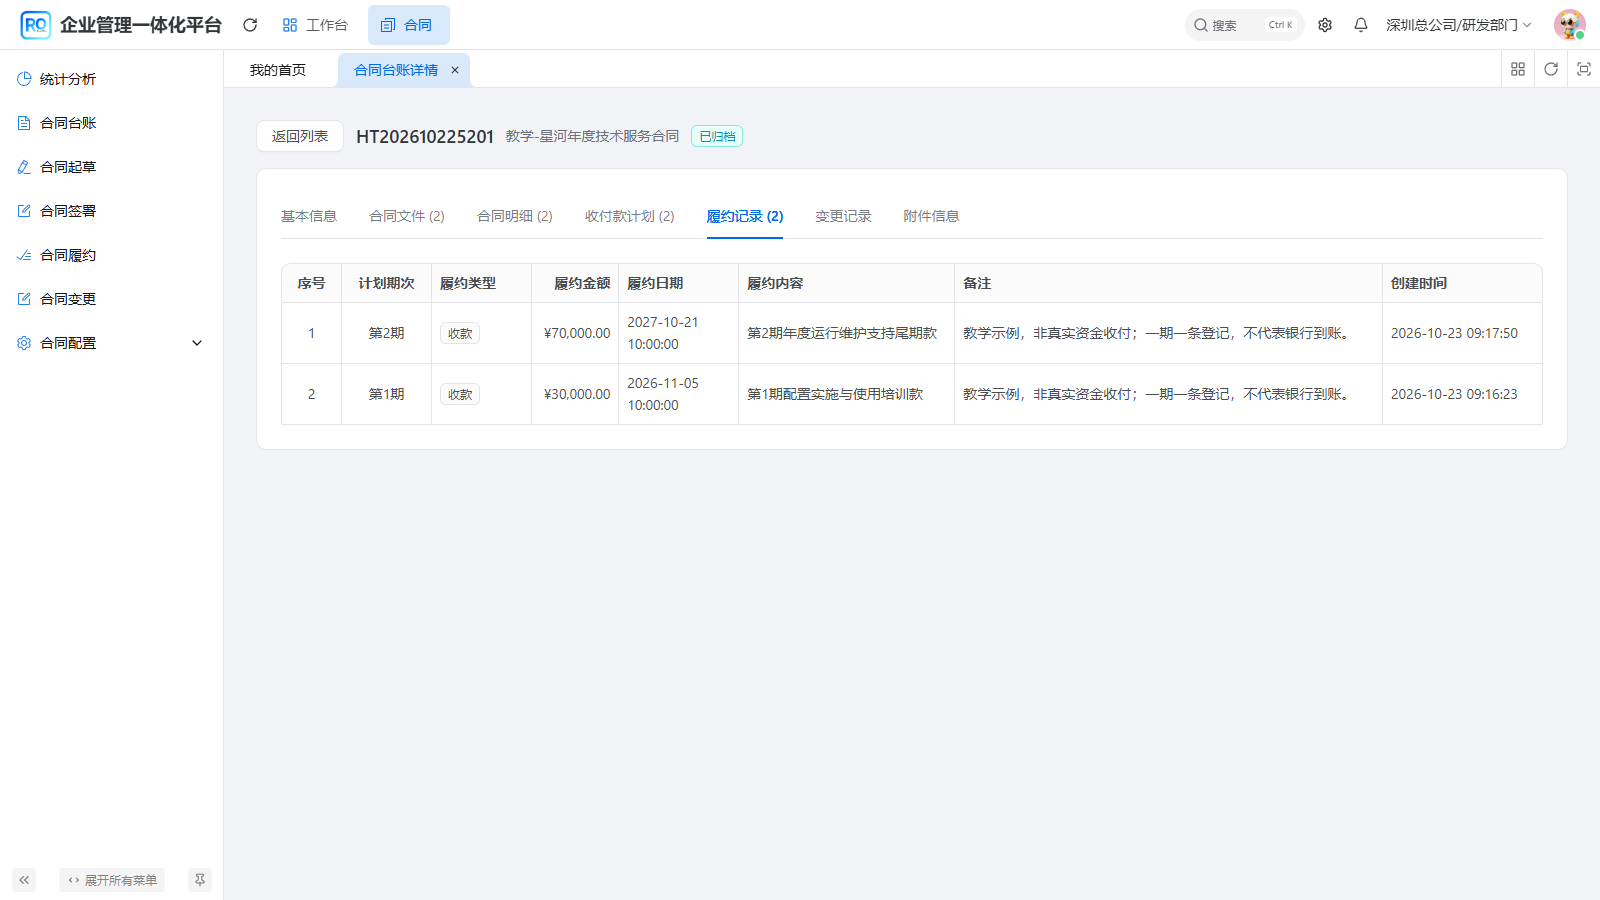
Task: Click the ¥70,000.00 amount cell
Action: 577,333
